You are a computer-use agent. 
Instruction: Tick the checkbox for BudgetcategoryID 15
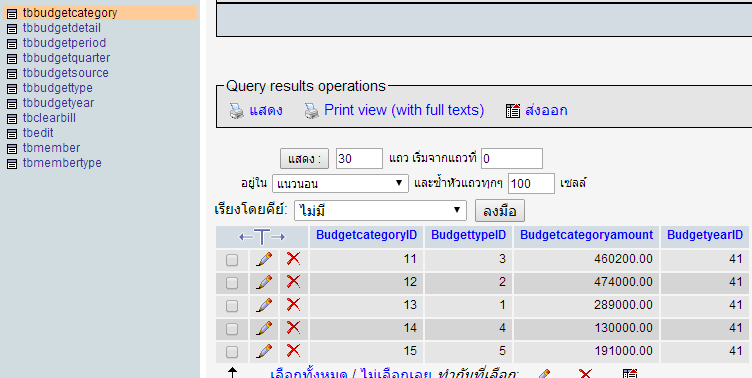(x=232, y=352)
